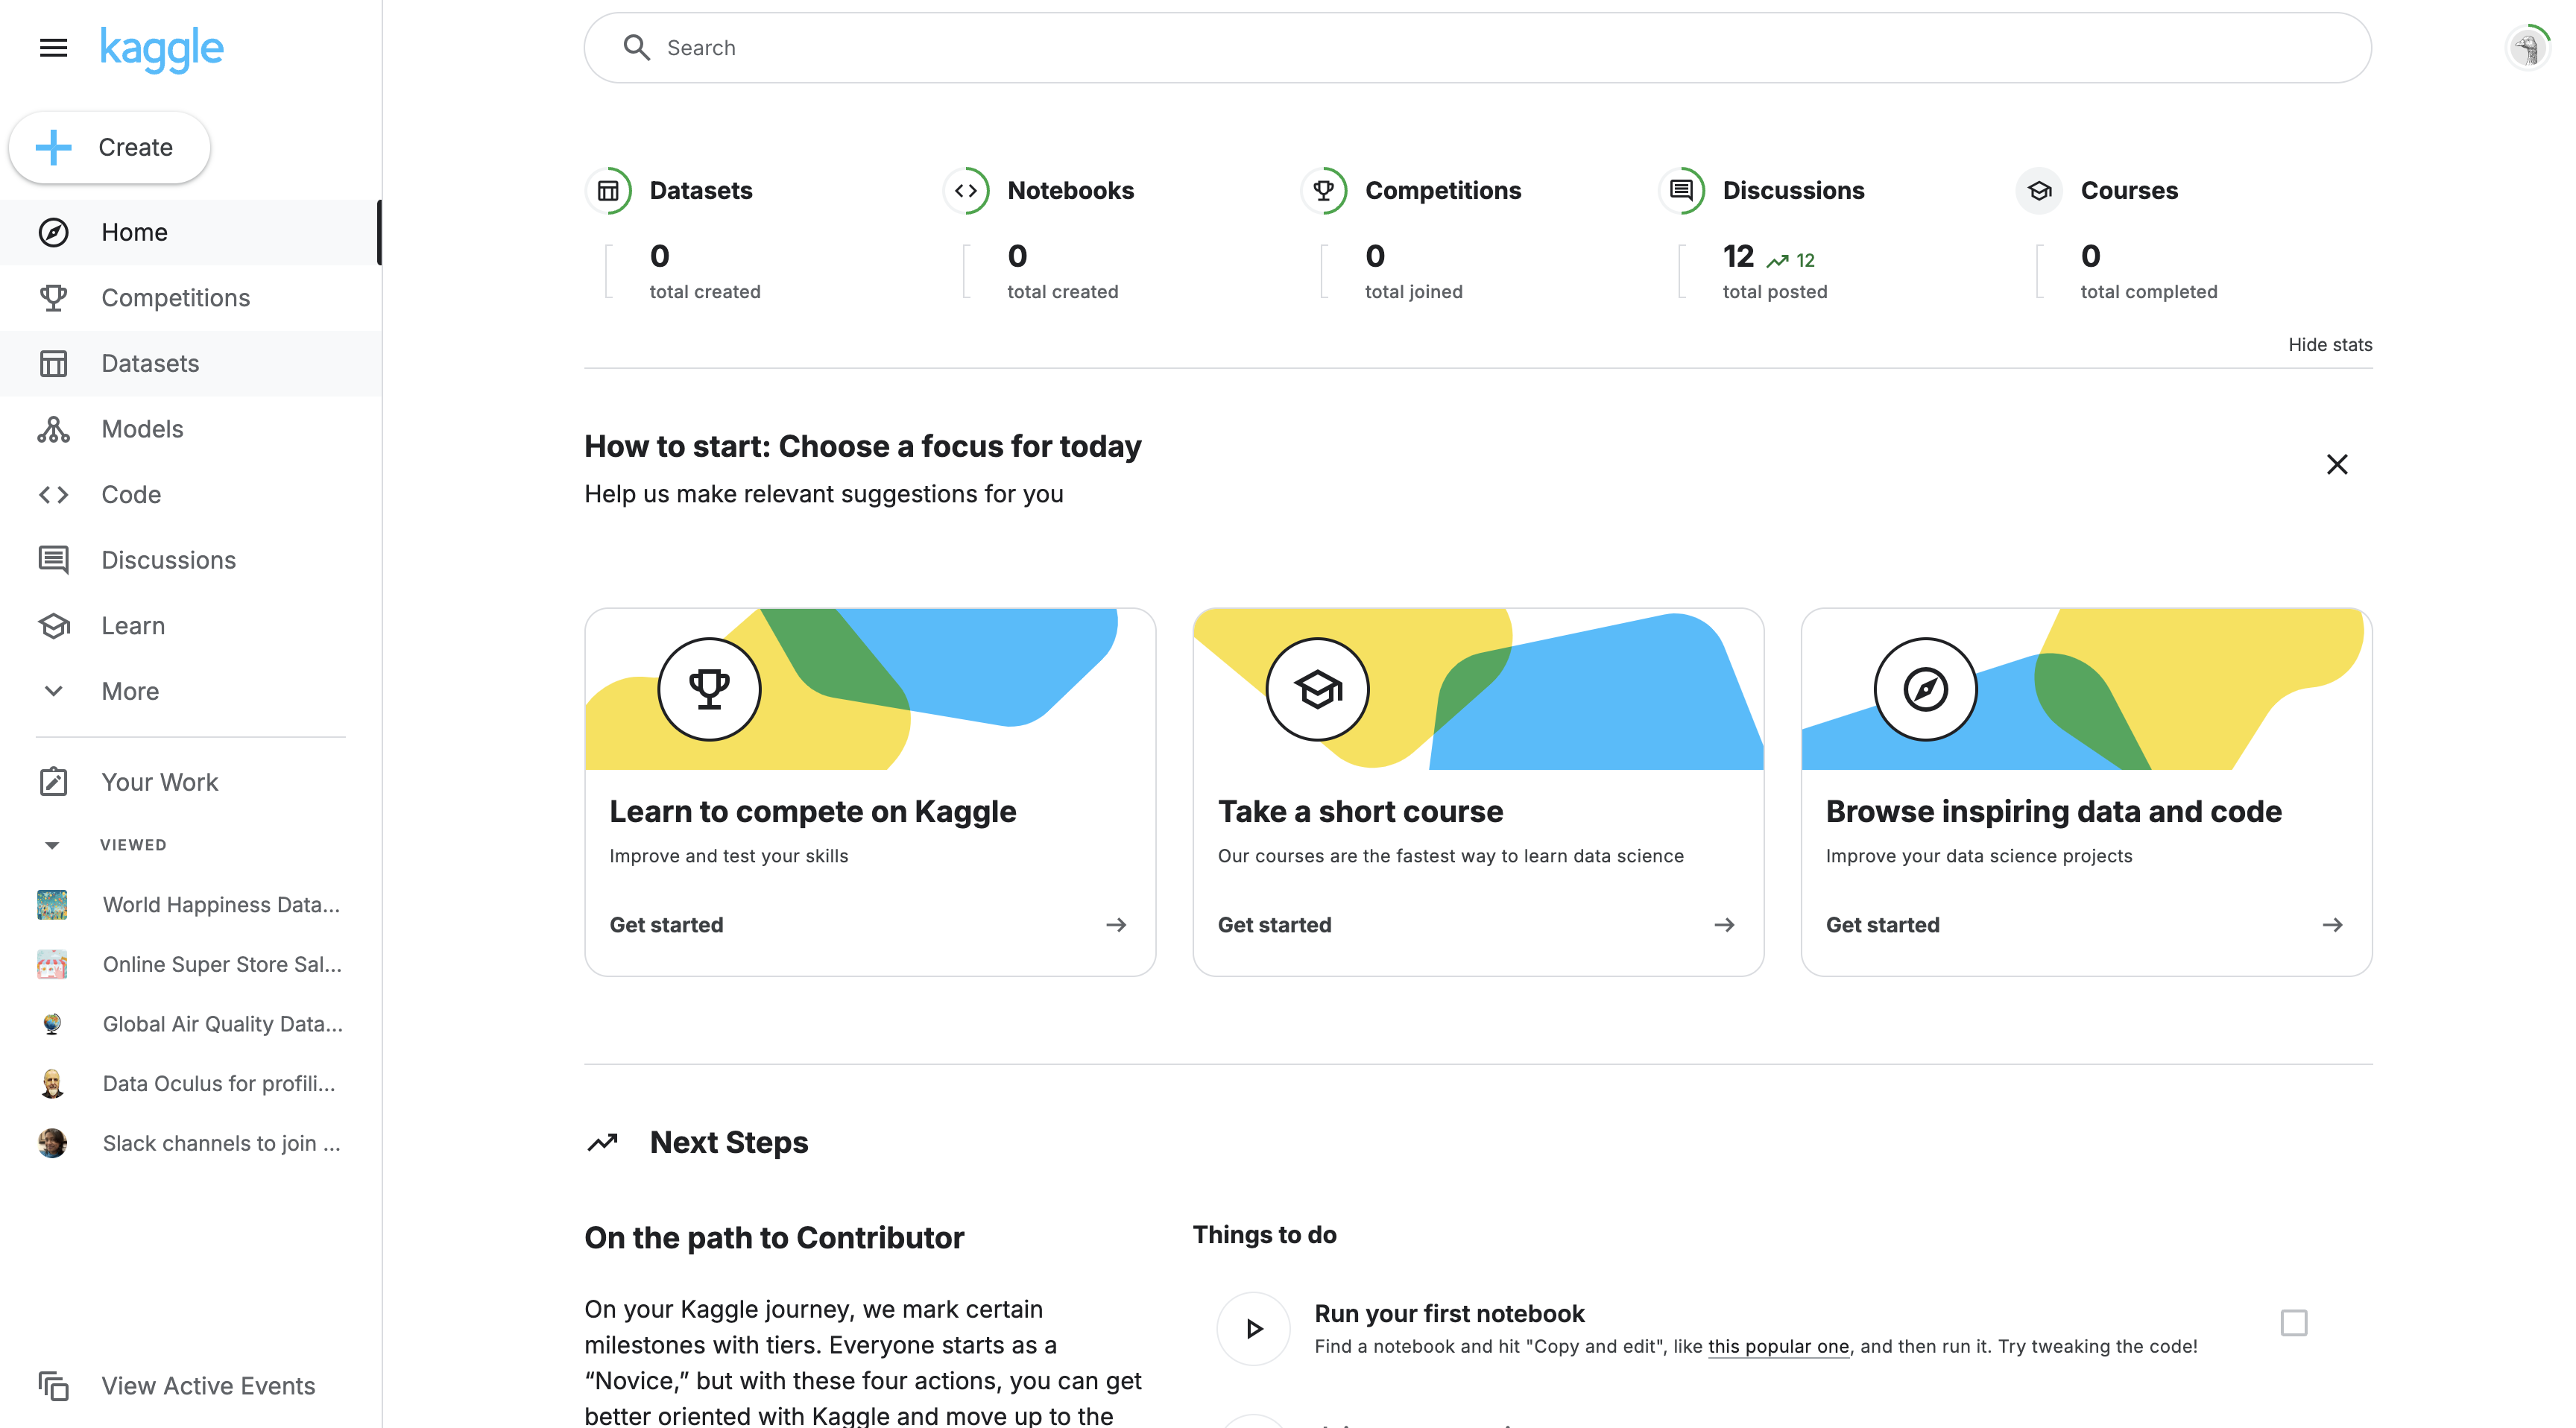Click the Models network icon in sidebar
The width and height of the screenshot is (2576, 1428).
[x=53, y=429]
